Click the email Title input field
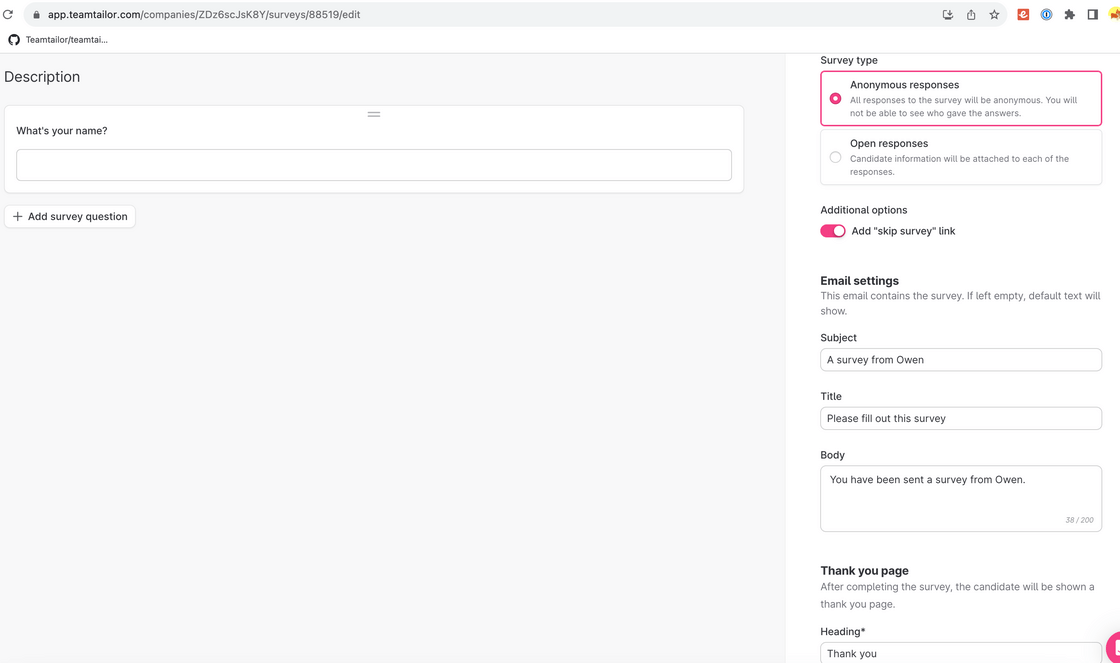Viewport: 1120px width, 663px height. (x=960, y=418)
